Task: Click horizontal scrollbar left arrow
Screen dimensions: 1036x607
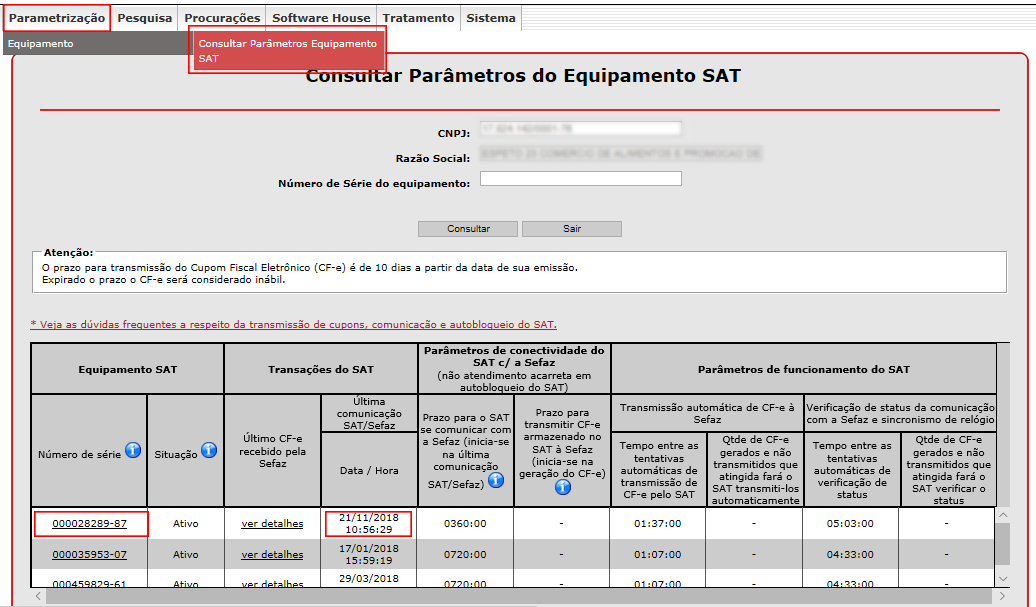Action: [x=38, y=596]
